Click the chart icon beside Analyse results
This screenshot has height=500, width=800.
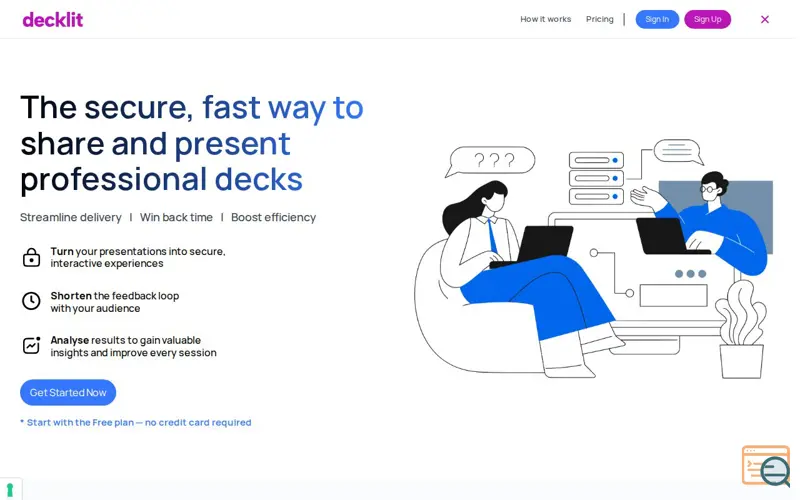[x=31, y=345]
